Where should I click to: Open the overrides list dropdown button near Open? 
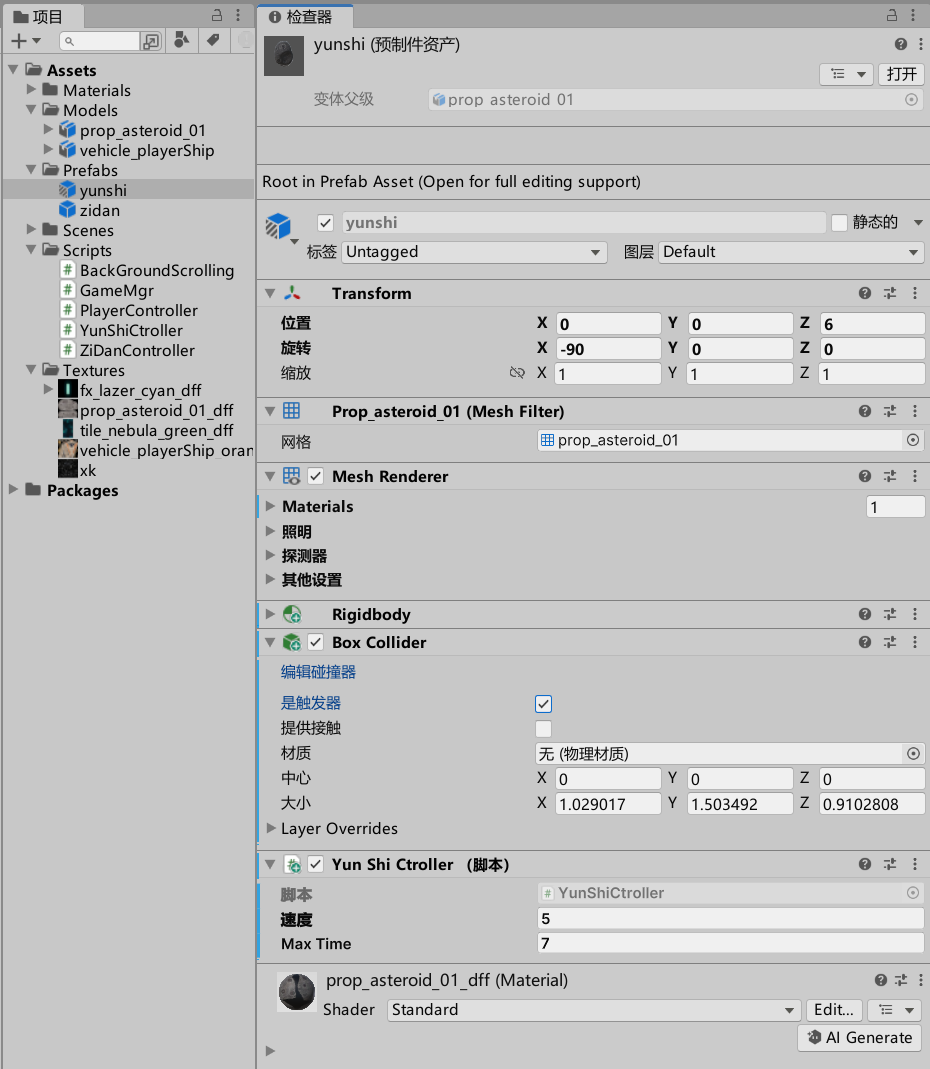tap(846, 74)
